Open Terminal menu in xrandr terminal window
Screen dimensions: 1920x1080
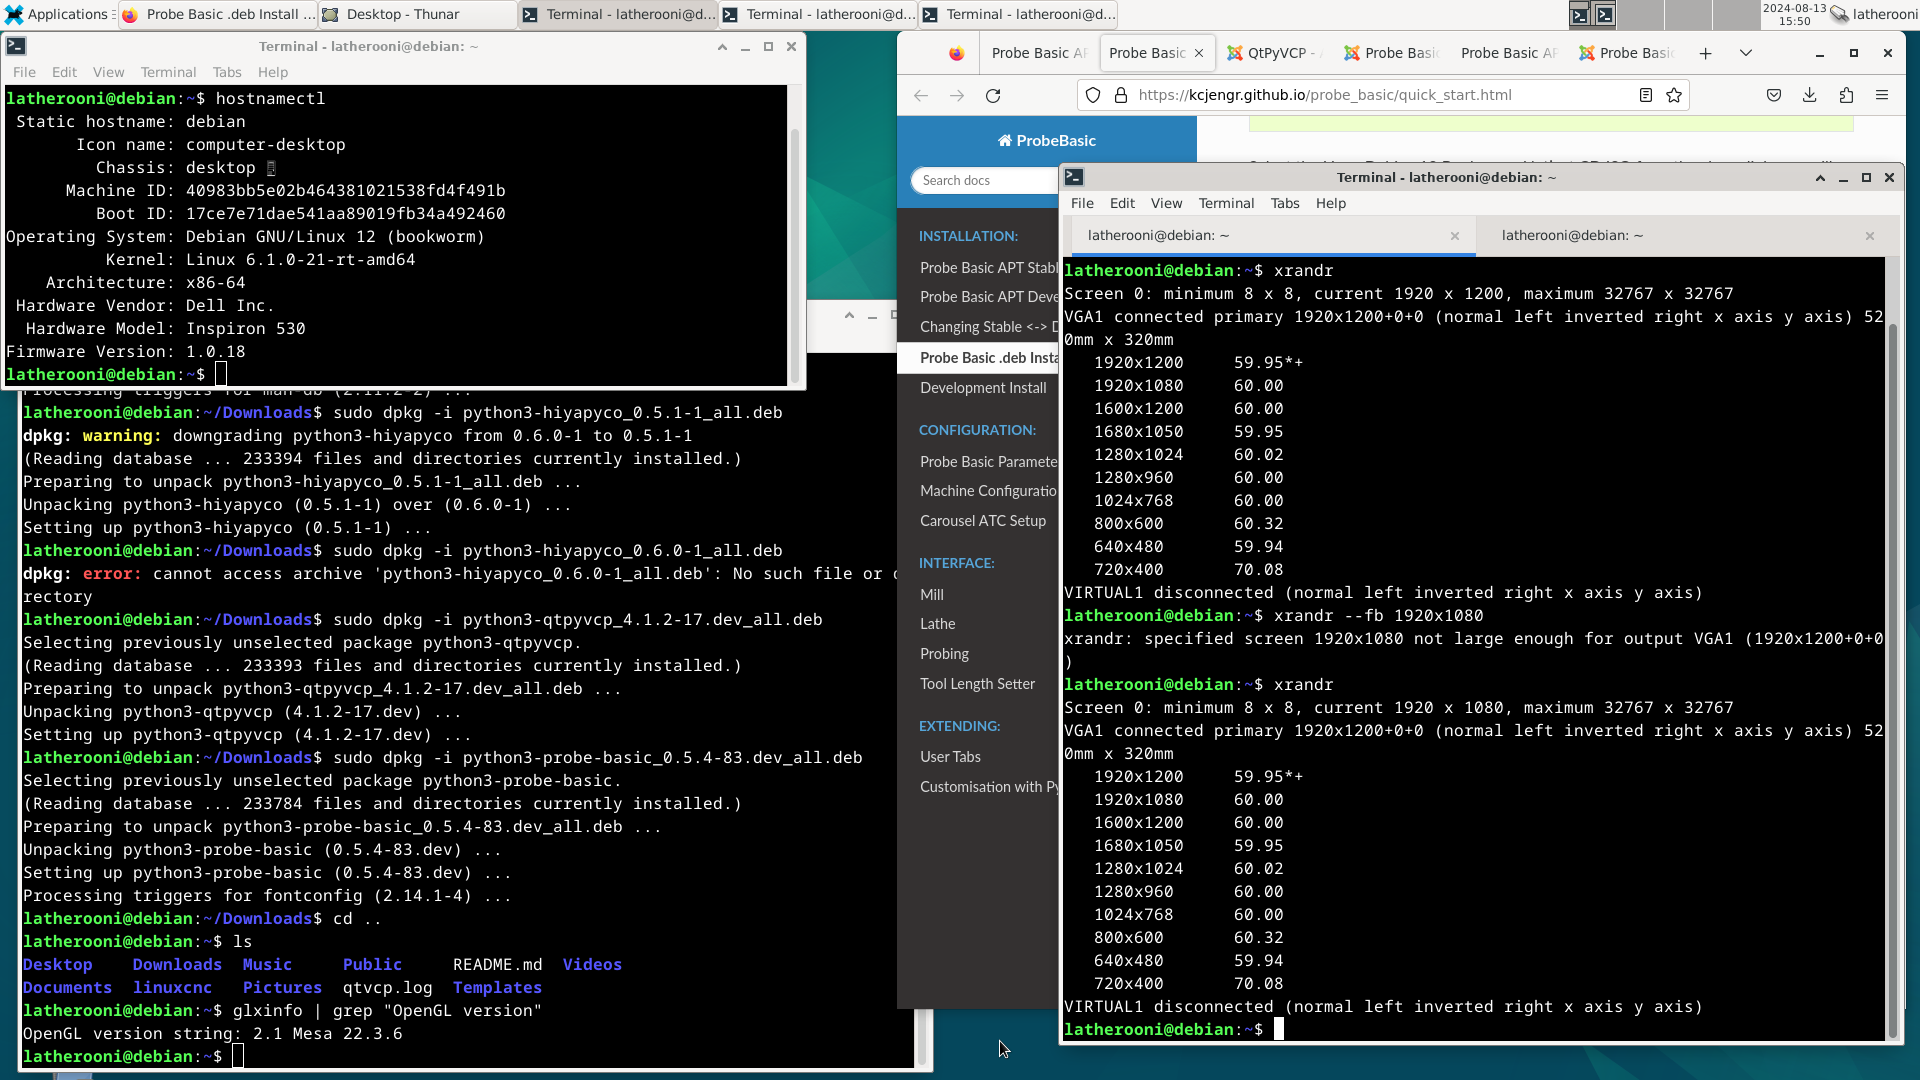tap(1226, 203)
